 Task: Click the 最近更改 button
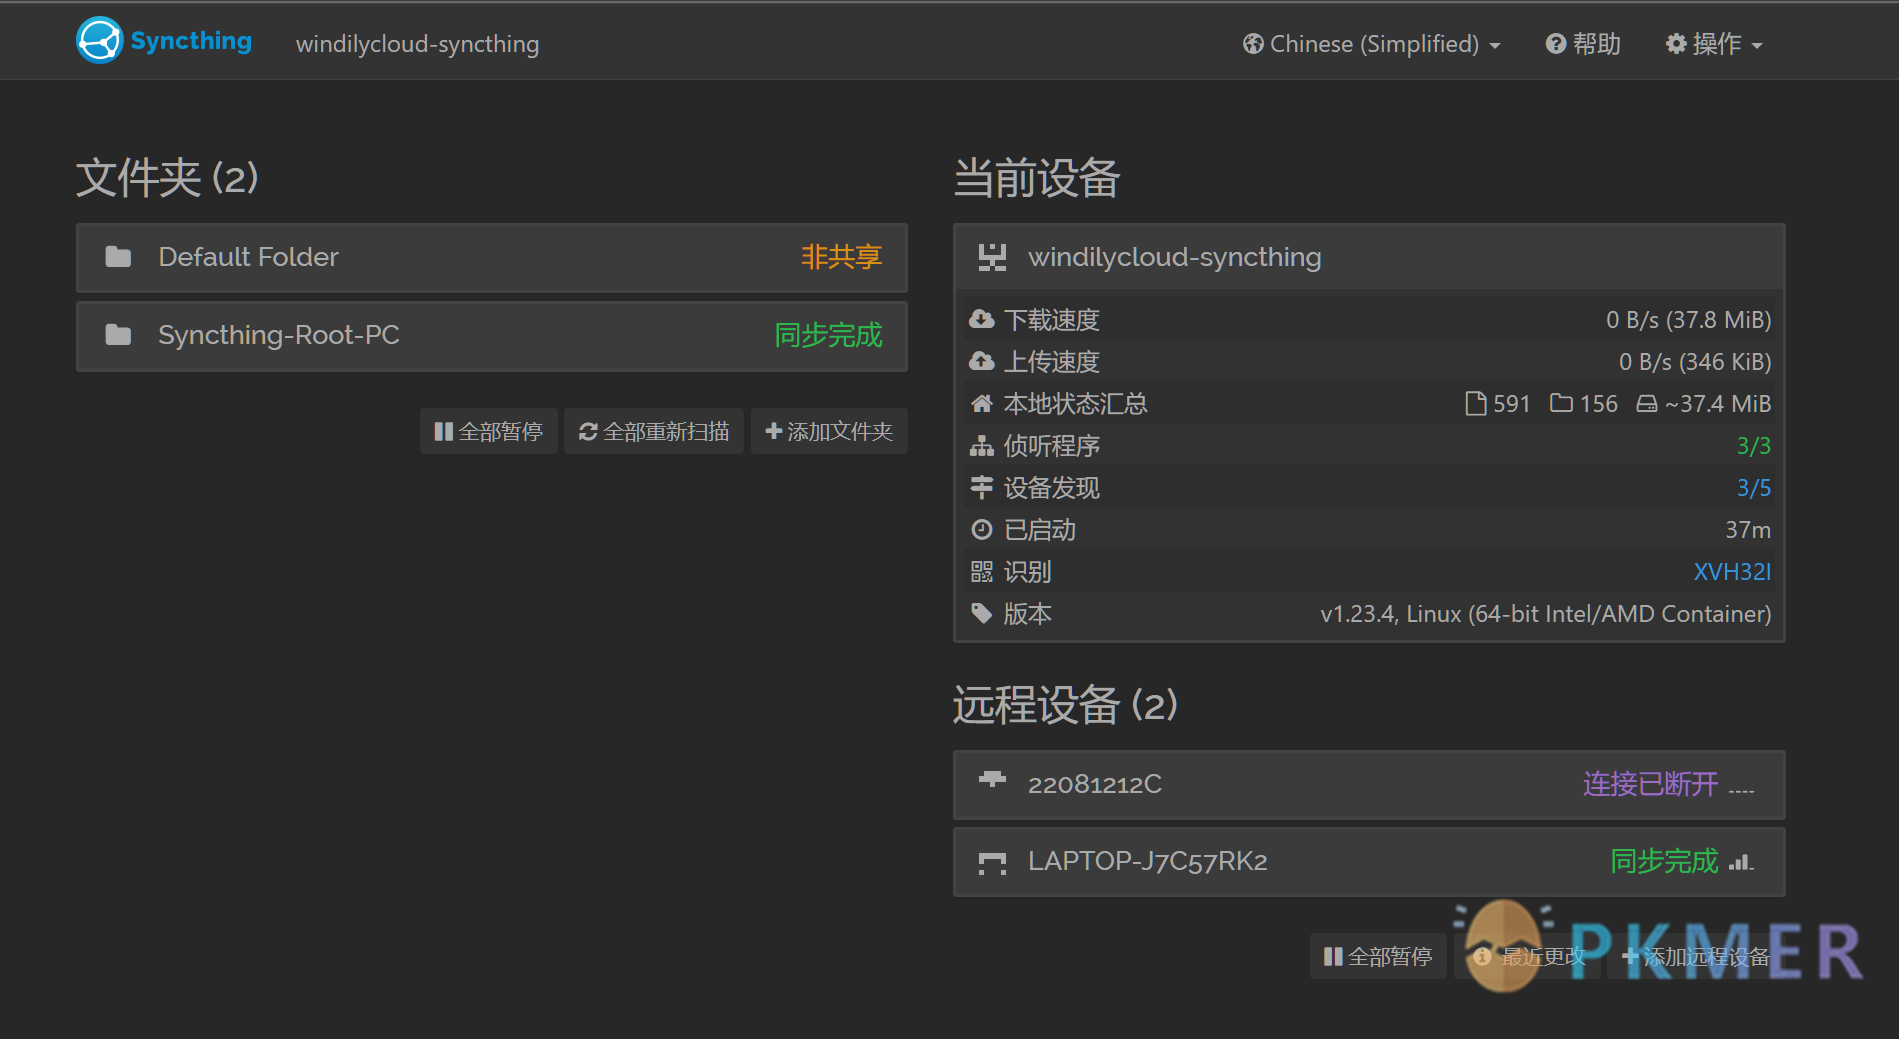tap(1528, 956)
